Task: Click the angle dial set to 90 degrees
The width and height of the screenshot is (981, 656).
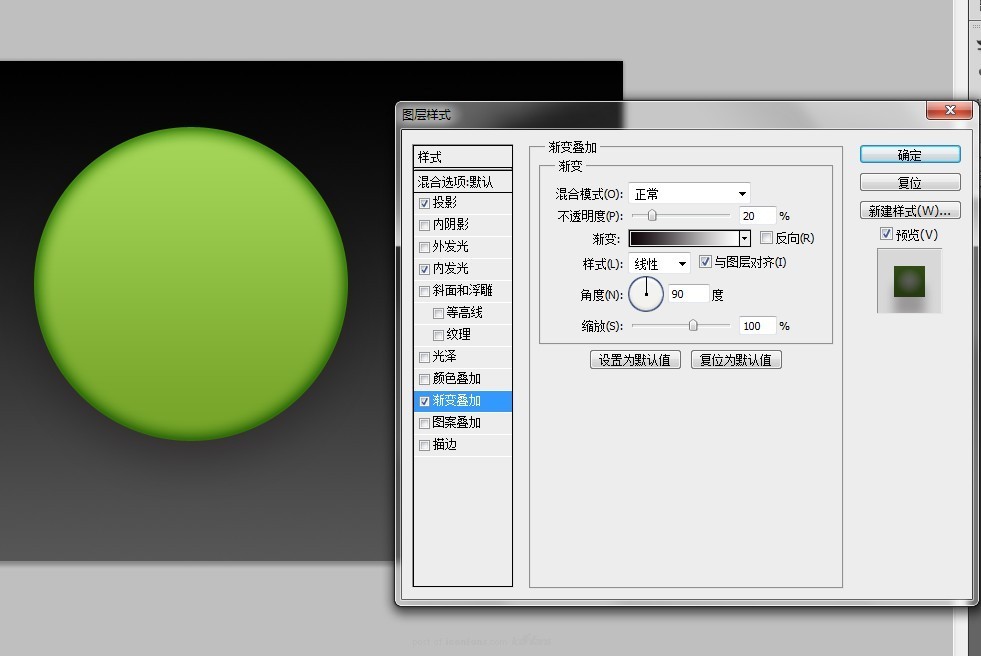Action: (x=647, y=294)
